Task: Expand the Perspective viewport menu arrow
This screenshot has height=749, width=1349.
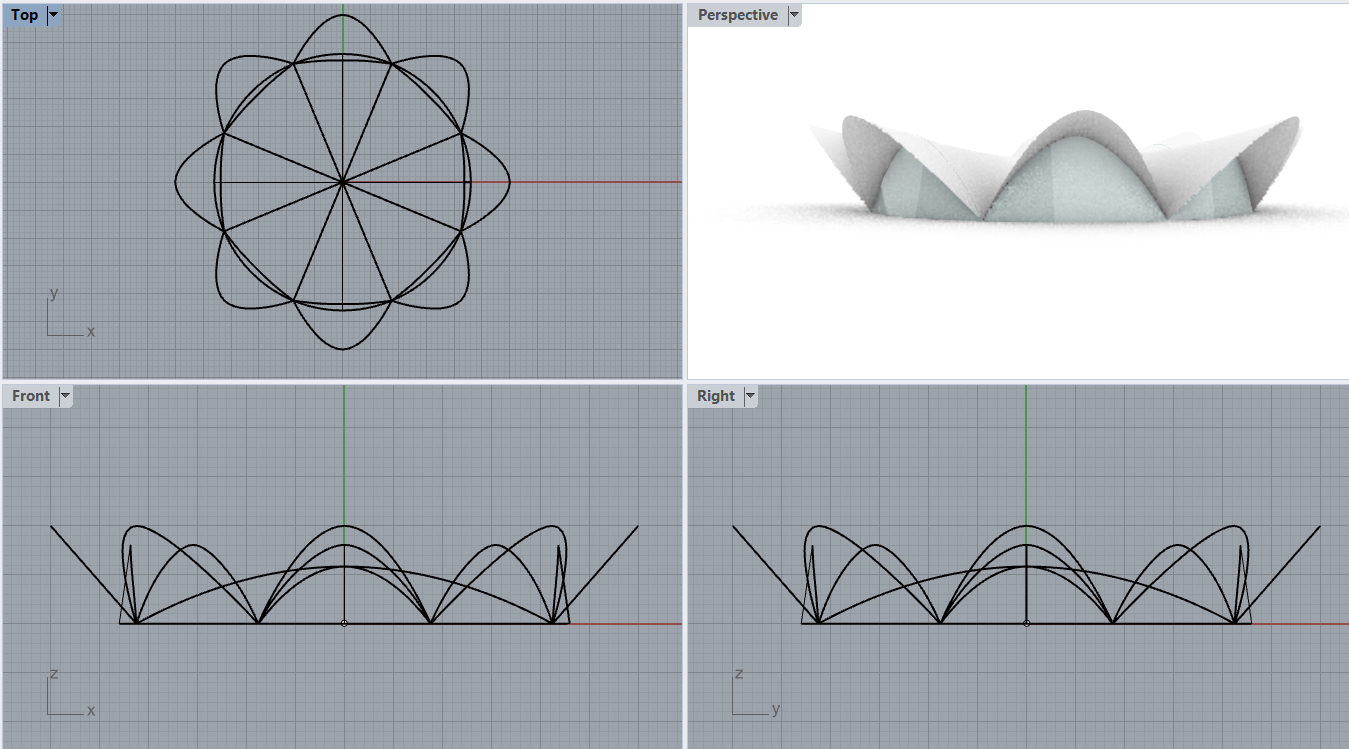Action: [794, 15]
